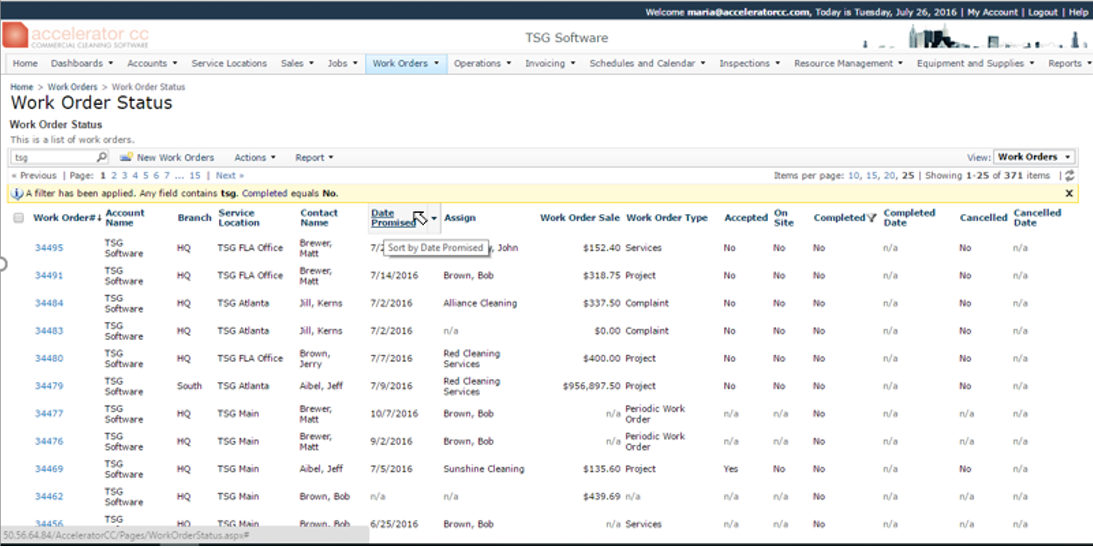This screenshot has width=1093, height=548.
Task: Click the Next page link
Action: click(229, 176)
